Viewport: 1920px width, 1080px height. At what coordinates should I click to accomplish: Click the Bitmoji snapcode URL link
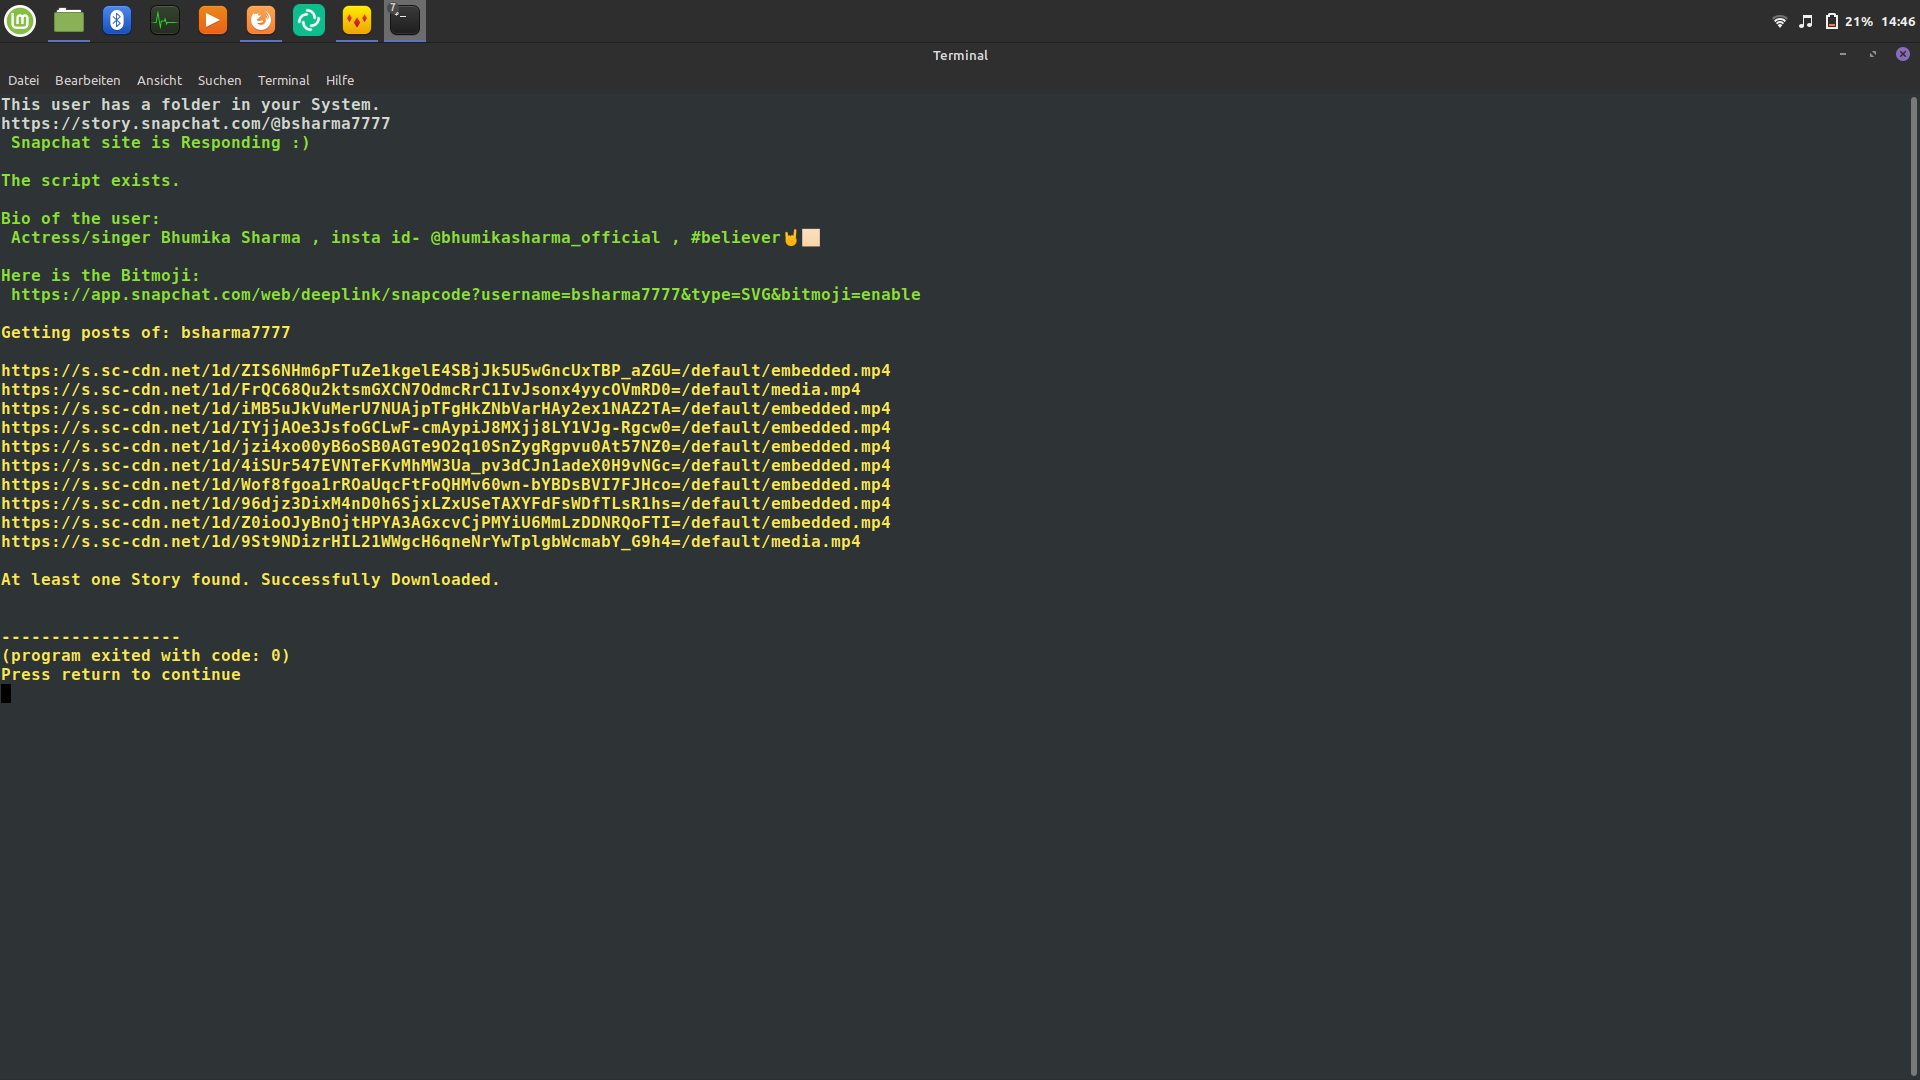[465, 294]
